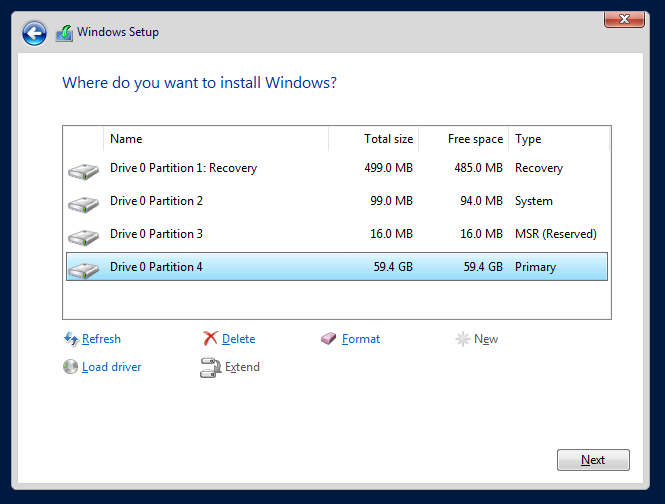Click the blue back arrow button
The image size is (665, 504).
[34, 33]
